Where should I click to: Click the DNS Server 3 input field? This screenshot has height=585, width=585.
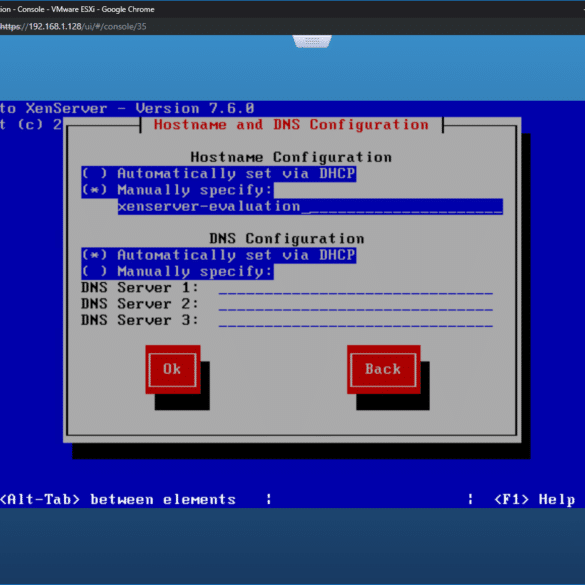pos(356,321)
